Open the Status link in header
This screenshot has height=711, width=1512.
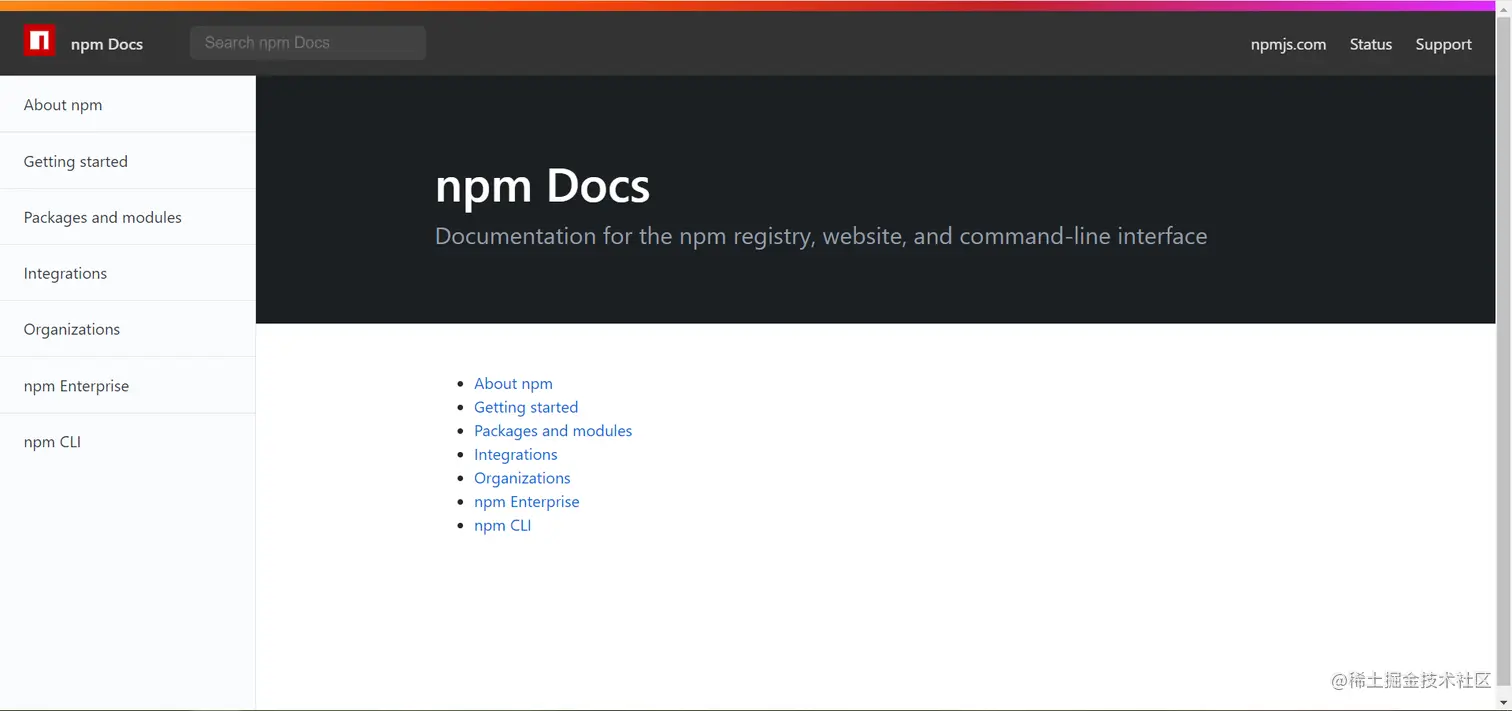point(1371,44)
